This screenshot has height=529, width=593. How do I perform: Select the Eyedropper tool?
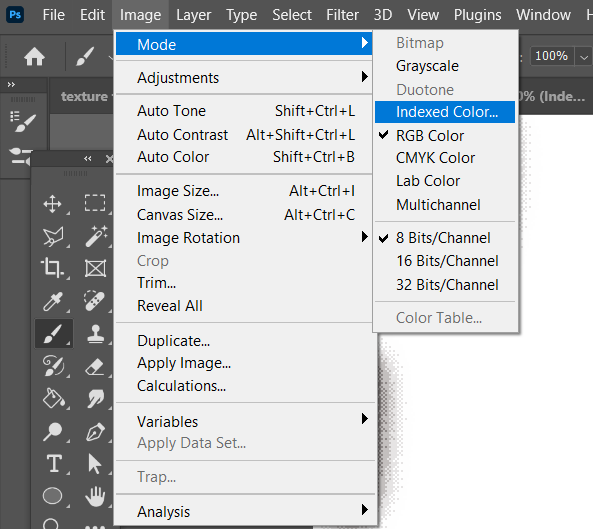coord(53,301)
